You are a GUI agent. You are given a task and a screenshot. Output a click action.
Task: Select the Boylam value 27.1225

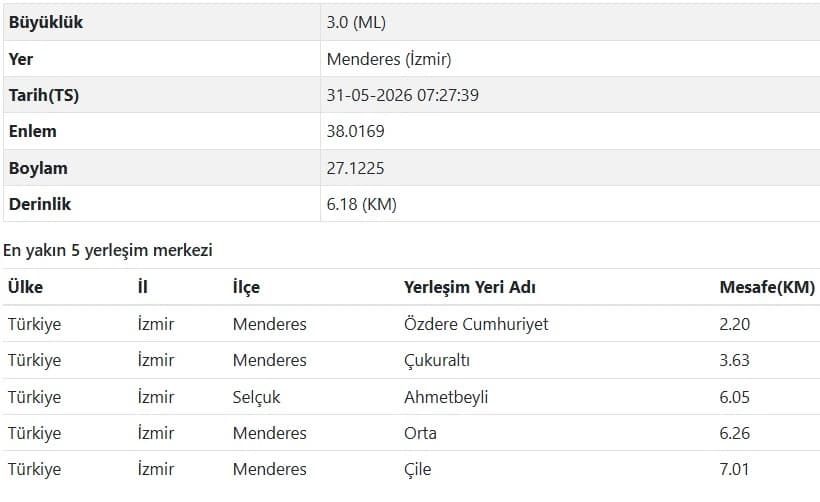click(x=355, y=168)
